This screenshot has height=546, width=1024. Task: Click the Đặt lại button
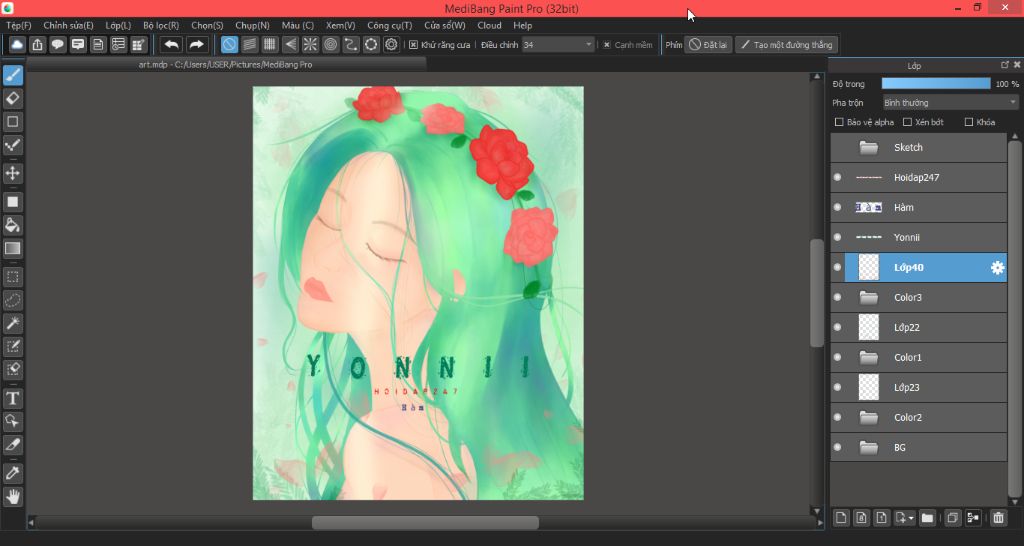click(x=708, y=44)
